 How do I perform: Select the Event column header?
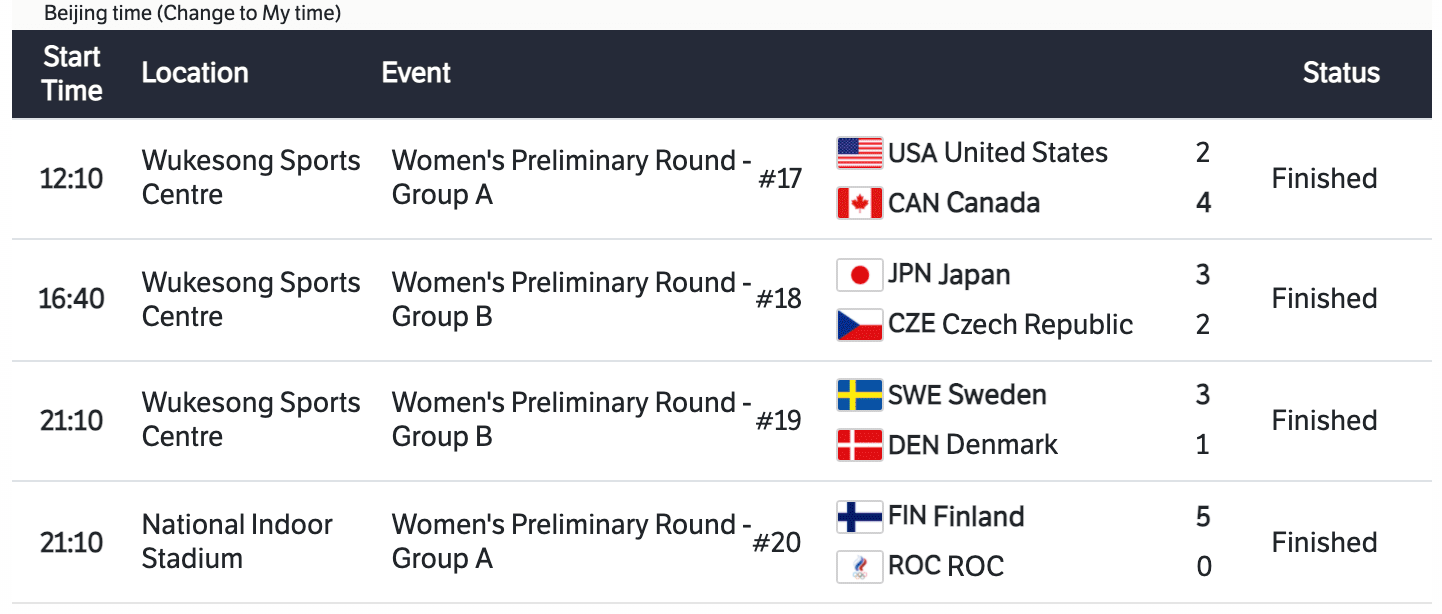coord(416,73)
